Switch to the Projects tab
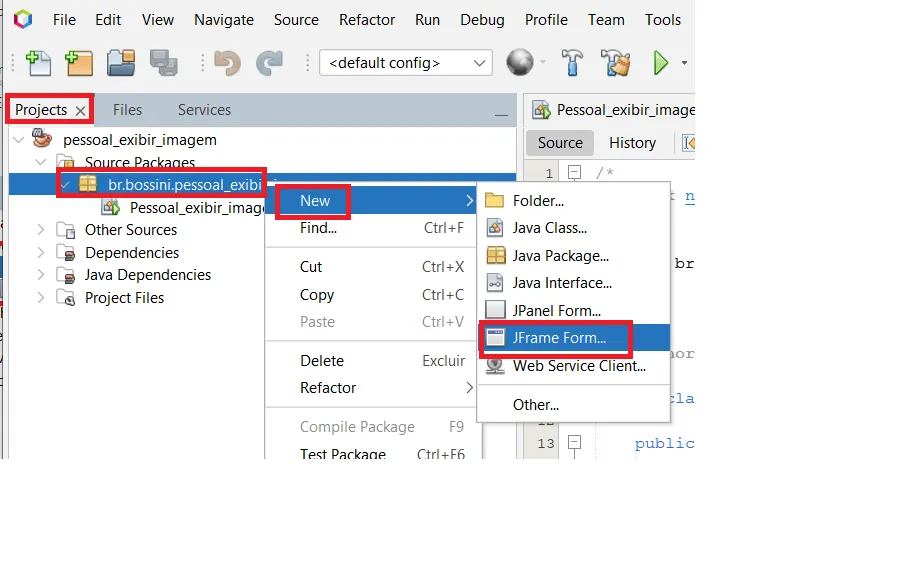The image size is (919, 579). click(41, 110)
